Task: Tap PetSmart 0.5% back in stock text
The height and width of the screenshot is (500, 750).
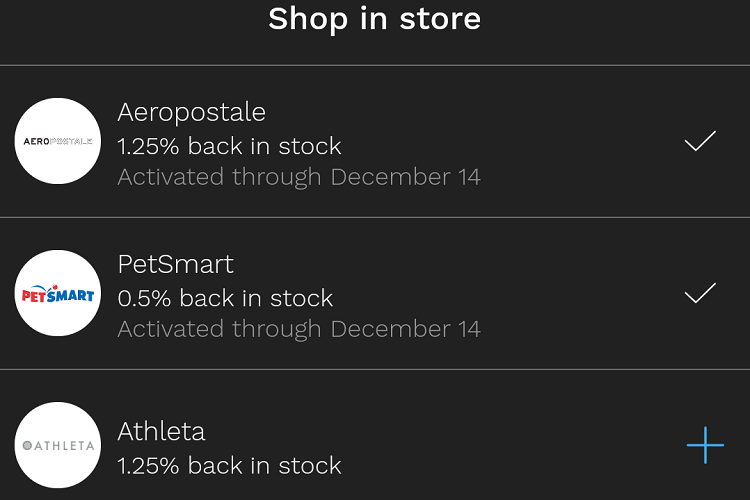Action: (225, 298)
